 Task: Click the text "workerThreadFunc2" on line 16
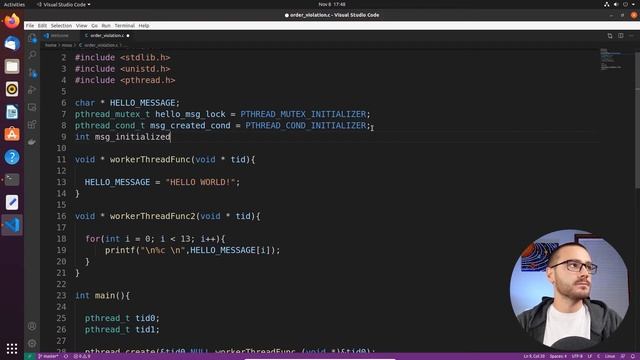tap(153, 216)
